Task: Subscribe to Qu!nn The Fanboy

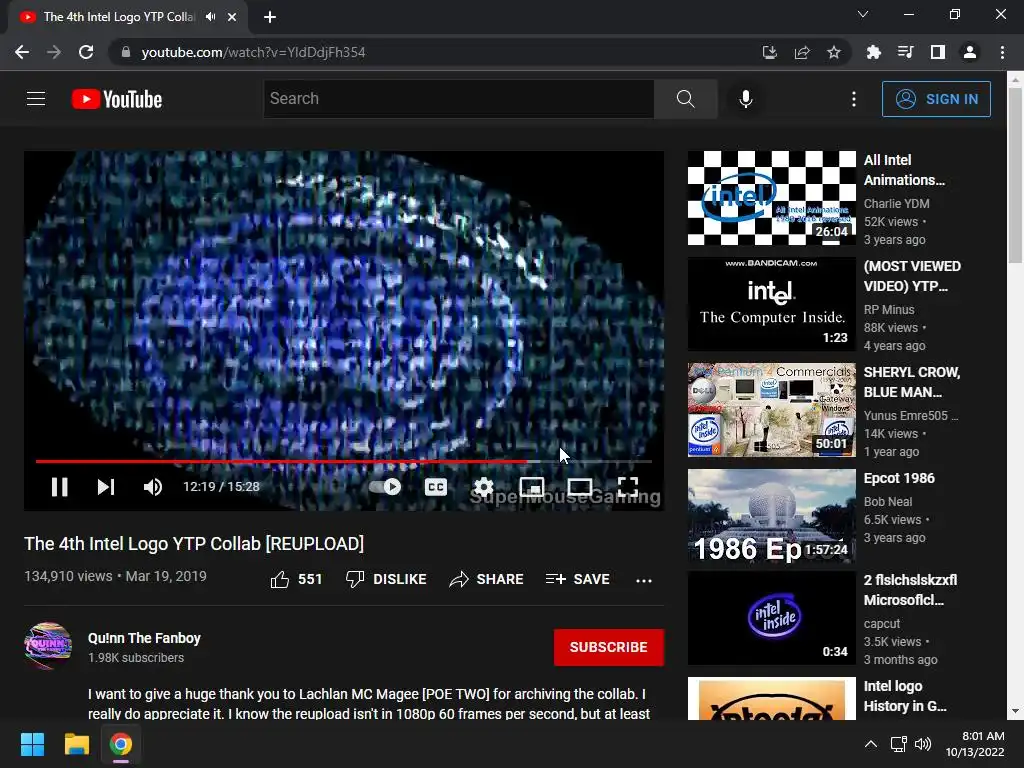Action: (609, 647)
